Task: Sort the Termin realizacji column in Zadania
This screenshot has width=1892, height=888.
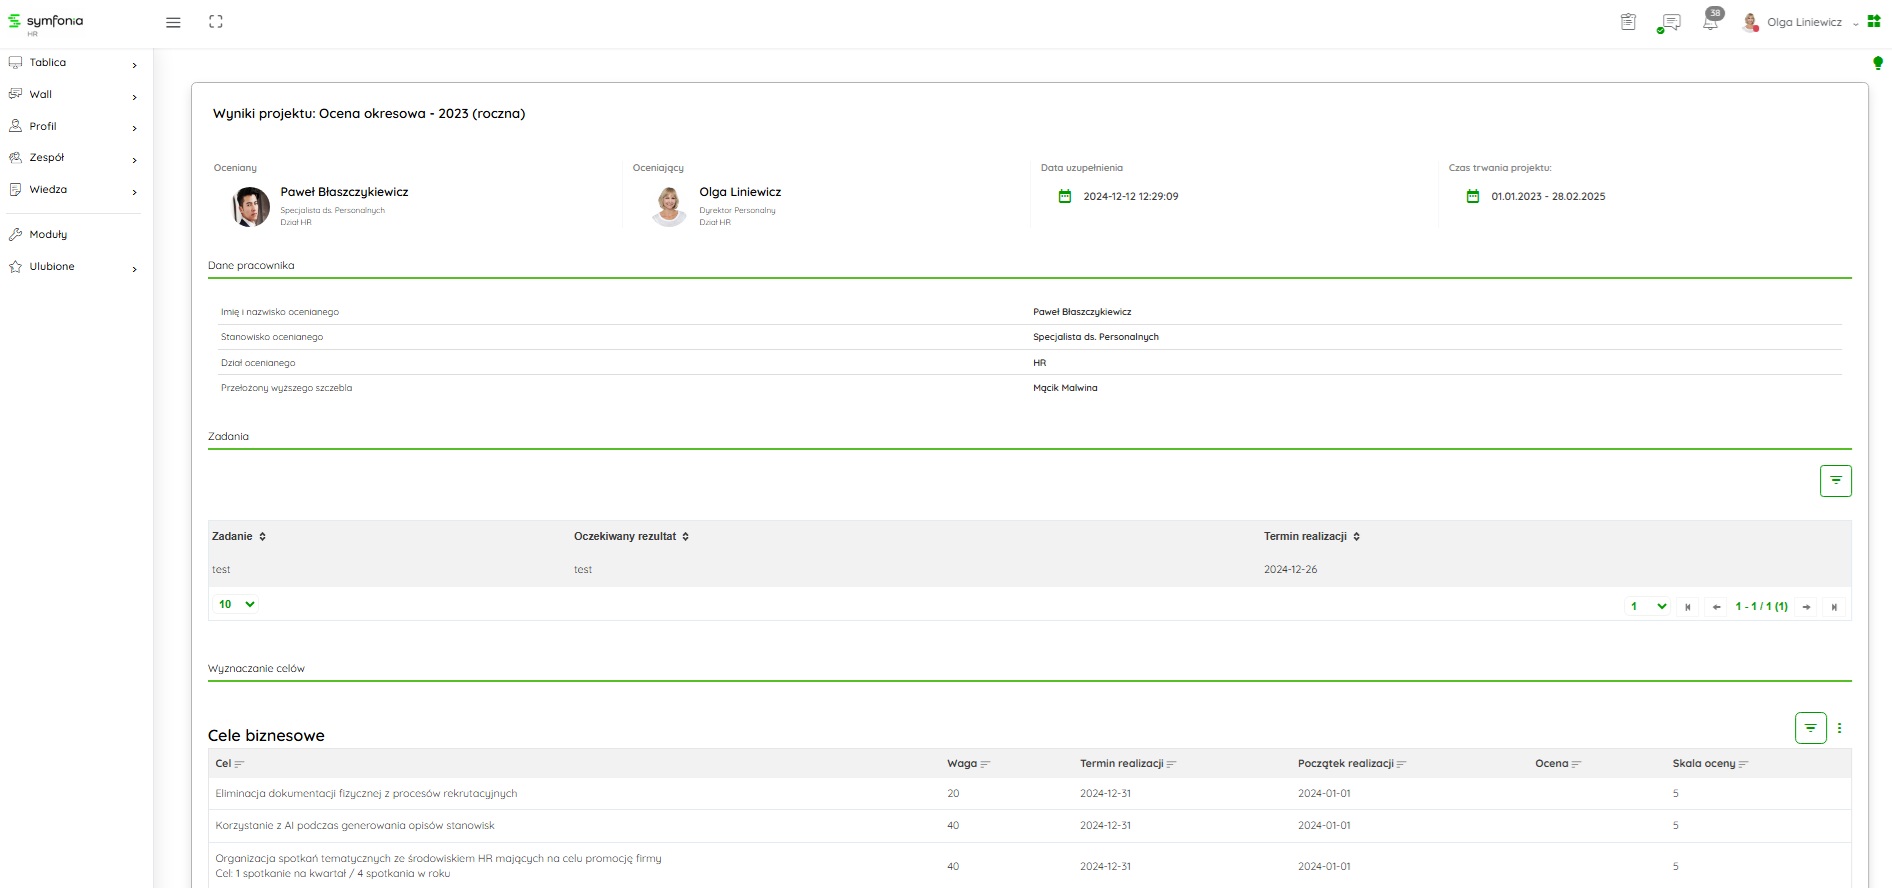Action: [x=1311, y=537]
